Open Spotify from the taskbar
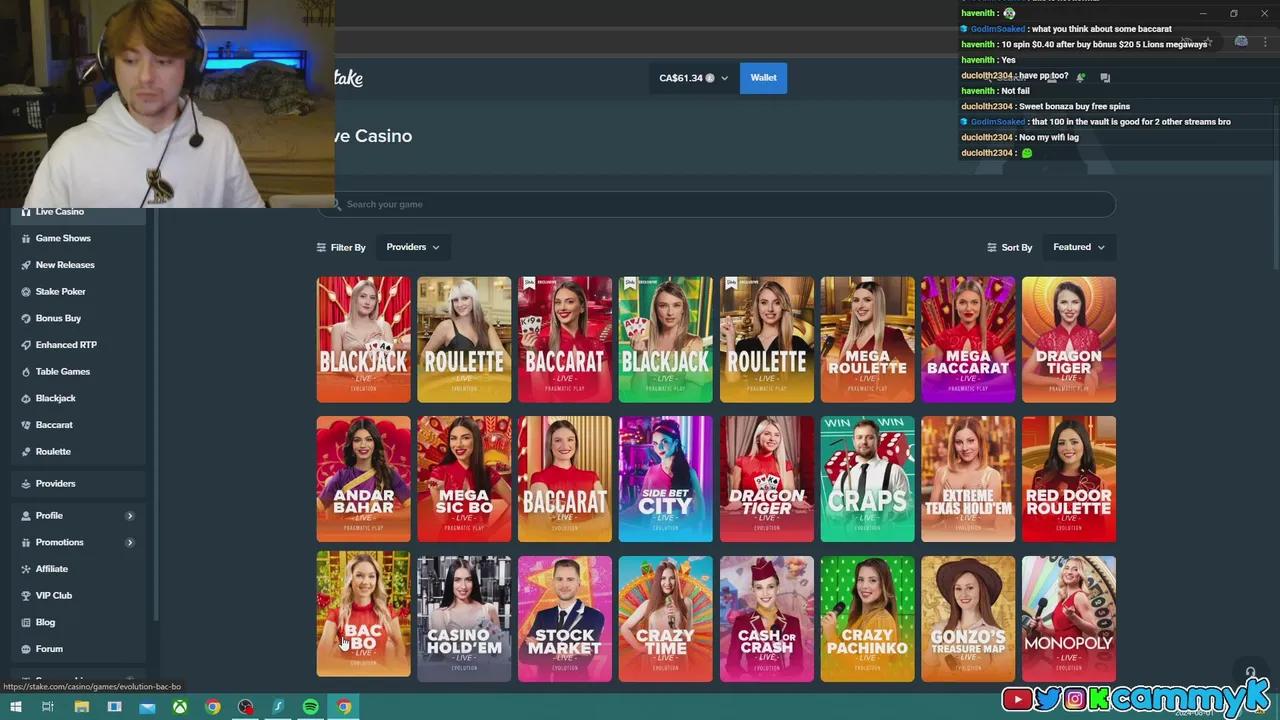Image resolution: width=1280 pixels, height=720 pixels. coord(311,707)
